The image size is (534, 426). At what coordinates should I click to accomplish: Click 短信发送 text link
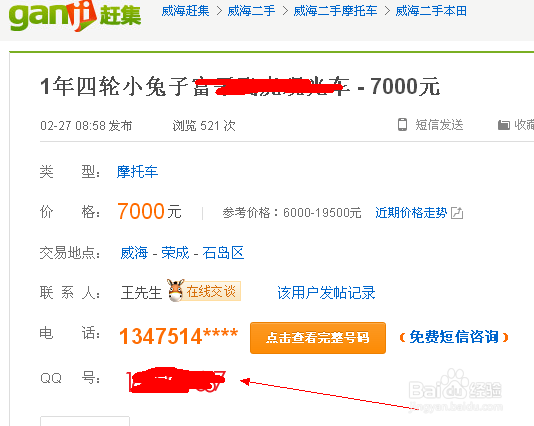click(439, 125)
